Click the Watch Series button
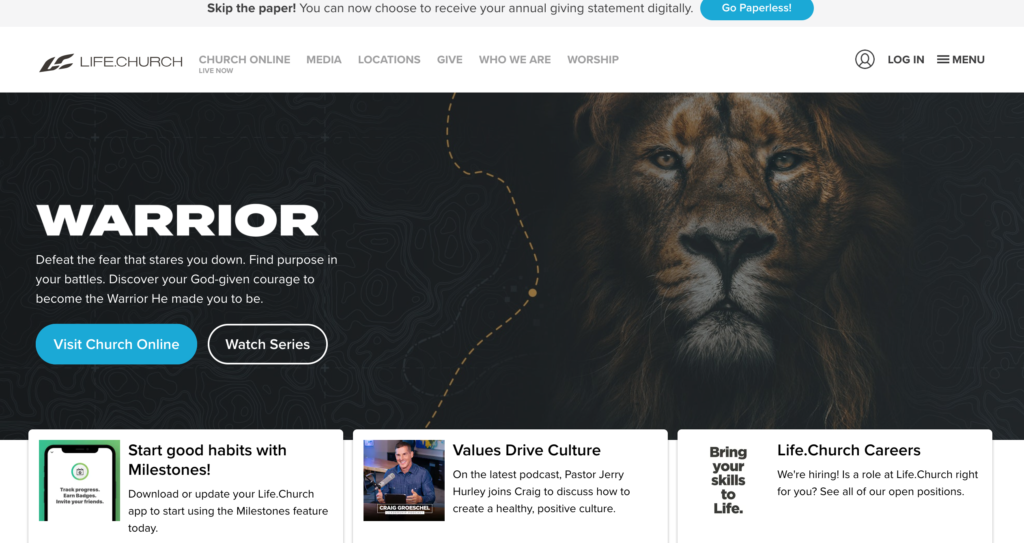 coord(268,344)
